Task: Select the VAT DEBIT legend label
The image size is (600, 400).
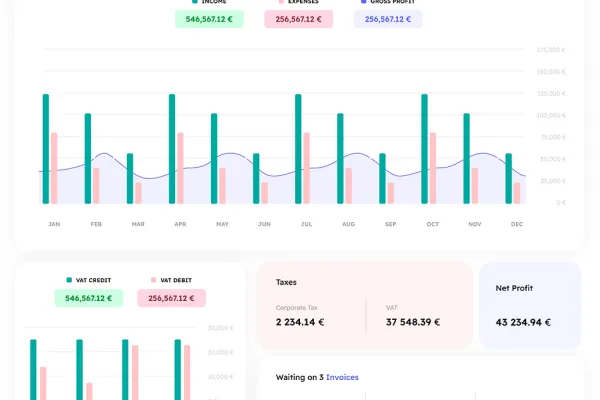Action: (176, 280)
